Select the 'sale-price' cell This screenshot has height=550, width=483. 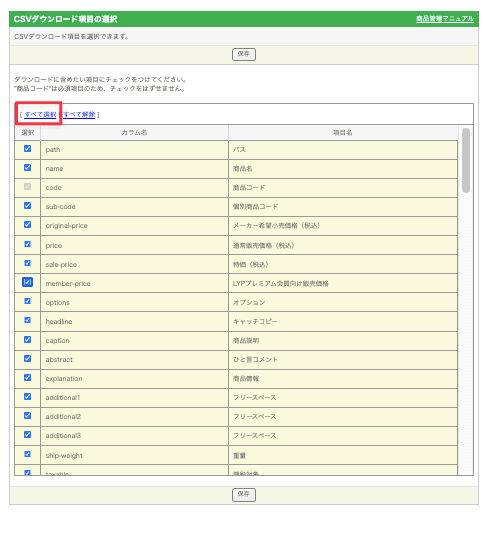click(134, 264)
